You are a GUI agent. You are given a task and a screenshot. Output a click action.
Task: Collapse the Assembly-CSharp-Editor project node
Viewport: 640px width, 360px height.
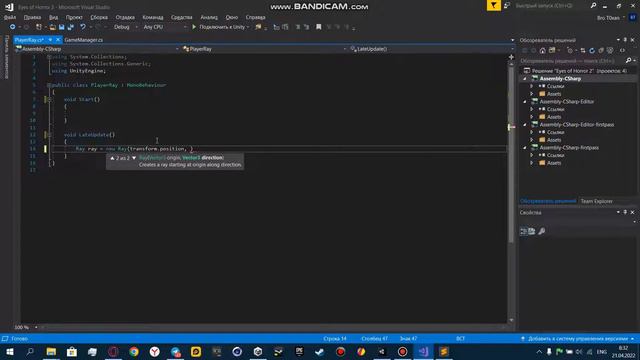click(x=525, y=102)
